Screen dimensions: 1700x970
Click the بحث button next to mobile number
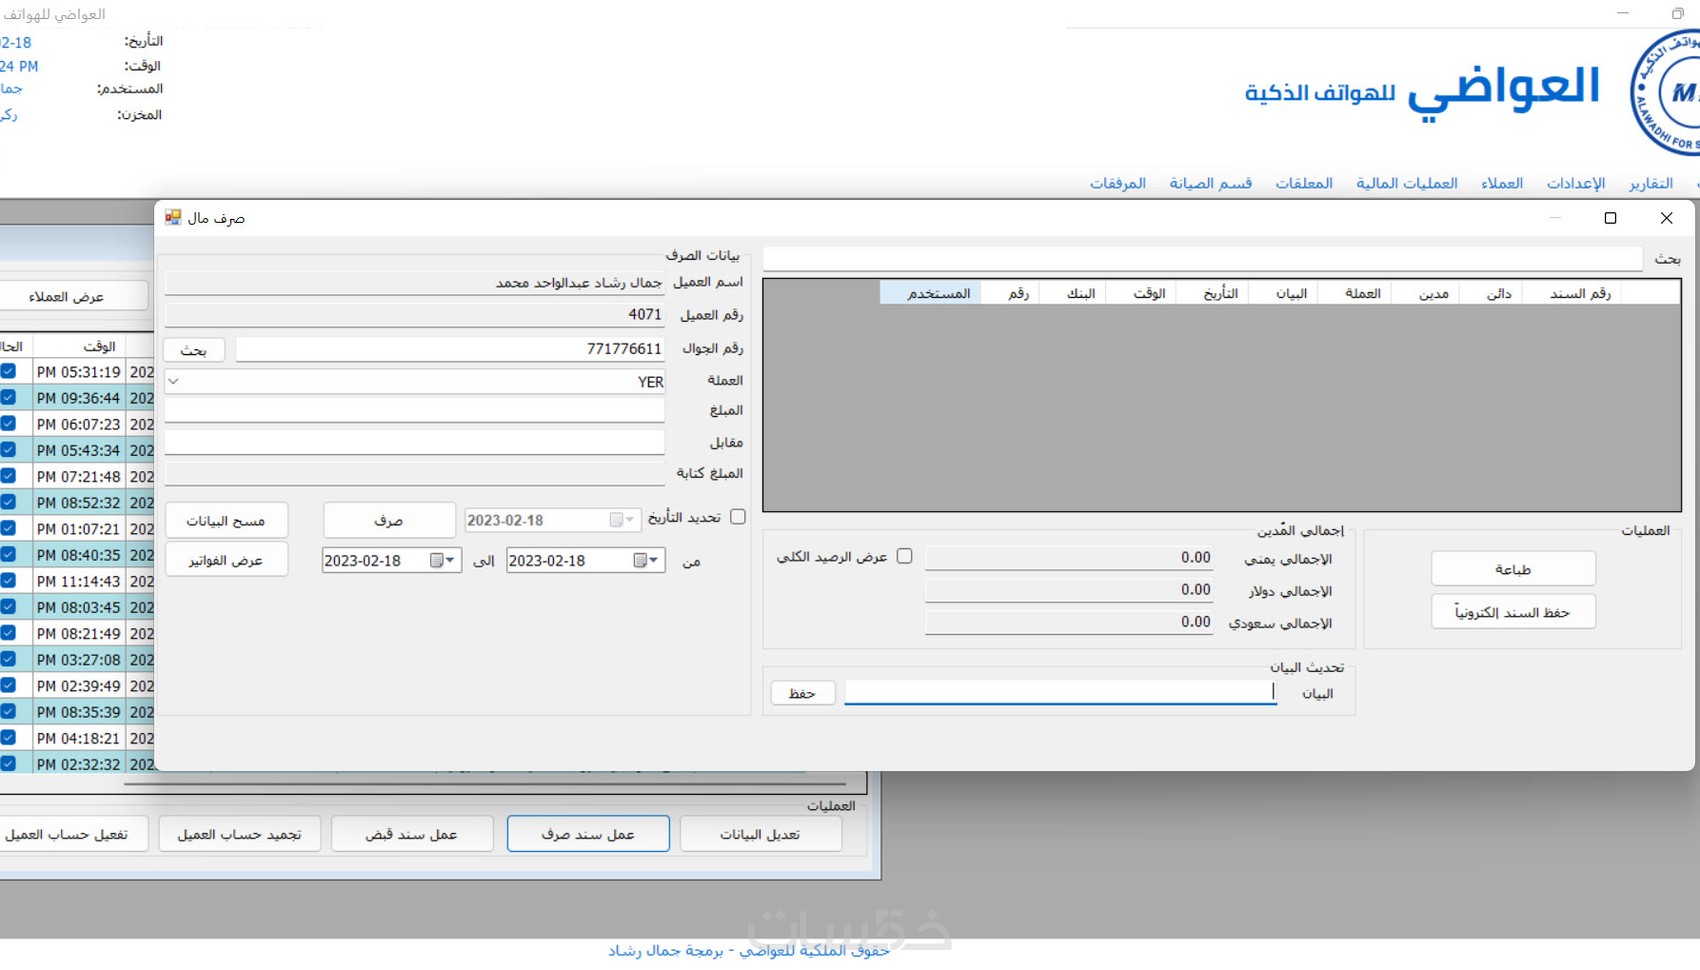194,350
